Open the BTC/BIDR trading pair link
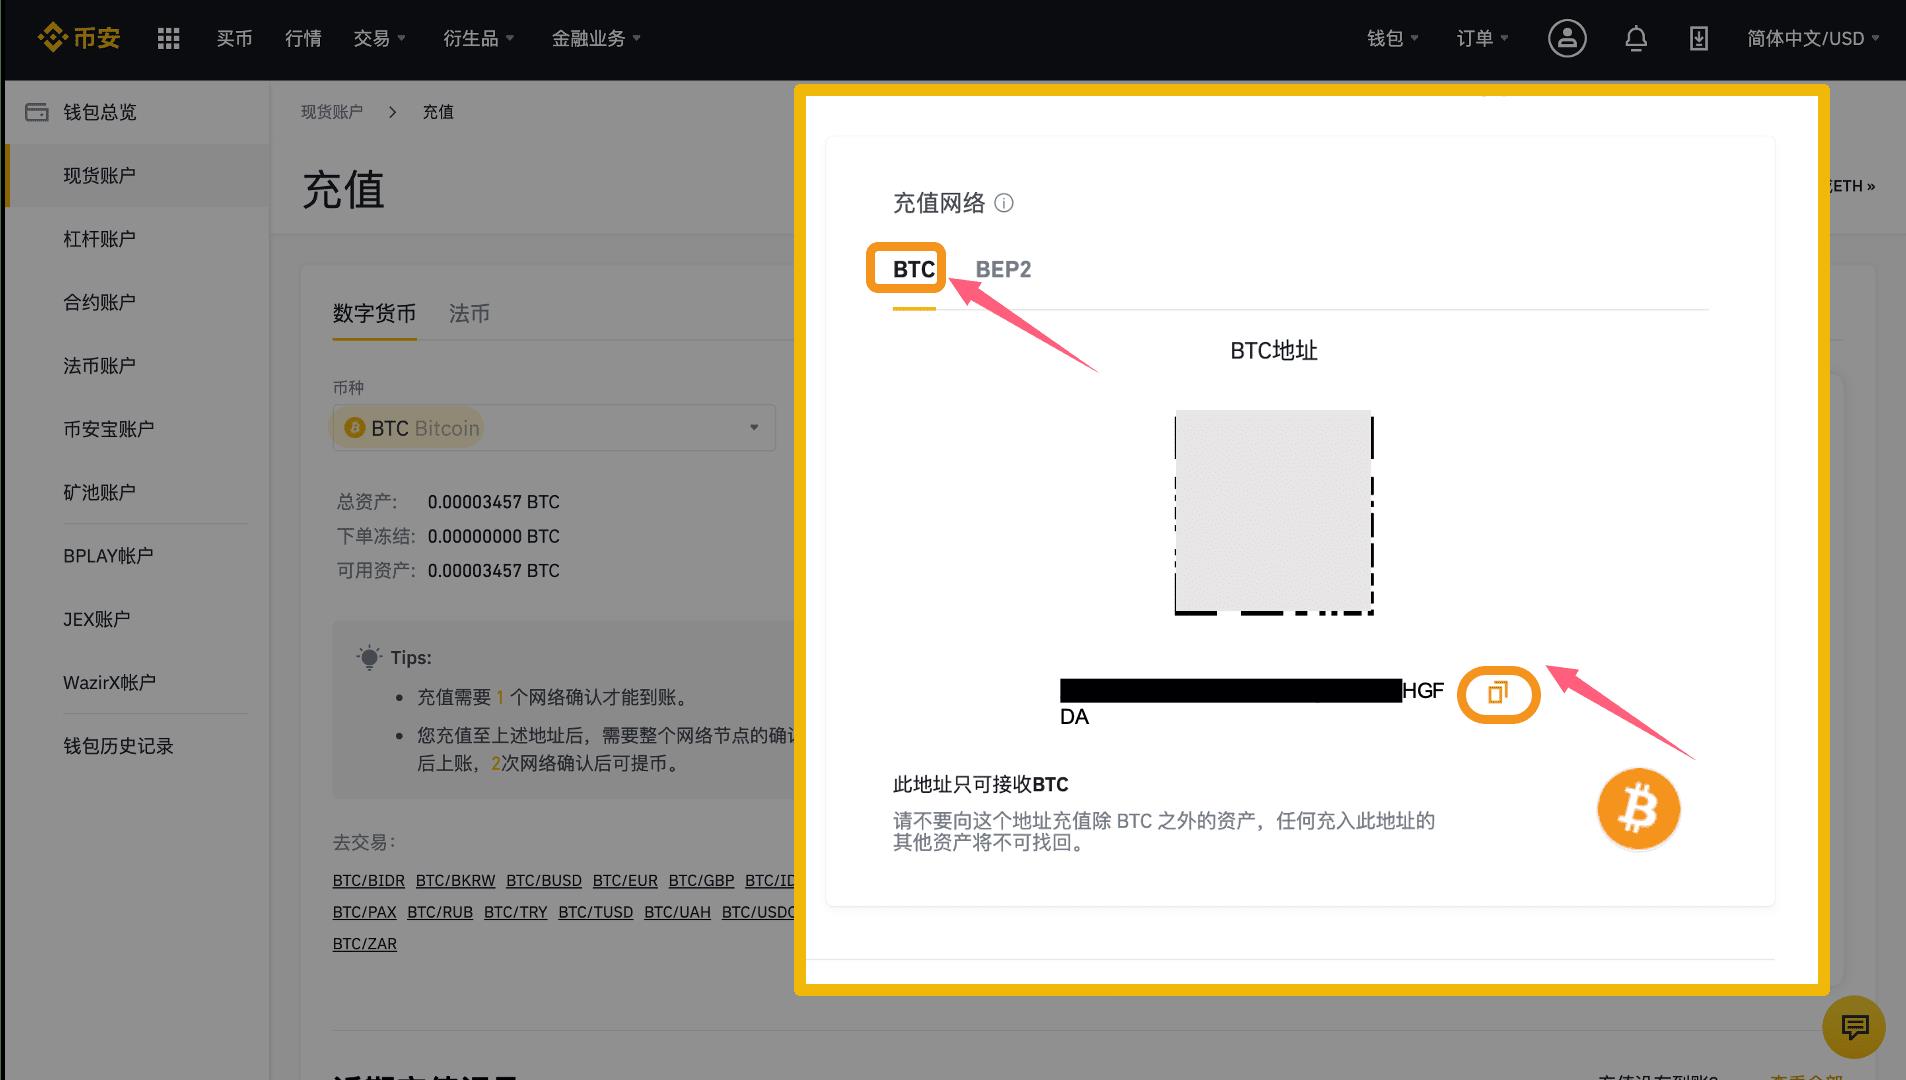This screenshot has height=1080, width=1906. (x=369, y=881)
